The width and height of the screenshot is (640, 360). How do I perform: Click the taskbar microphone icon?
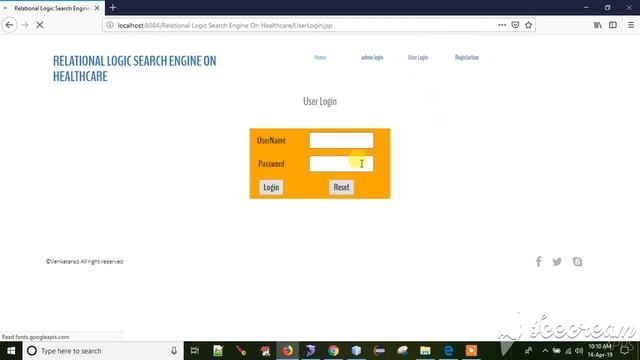[174, 351]
